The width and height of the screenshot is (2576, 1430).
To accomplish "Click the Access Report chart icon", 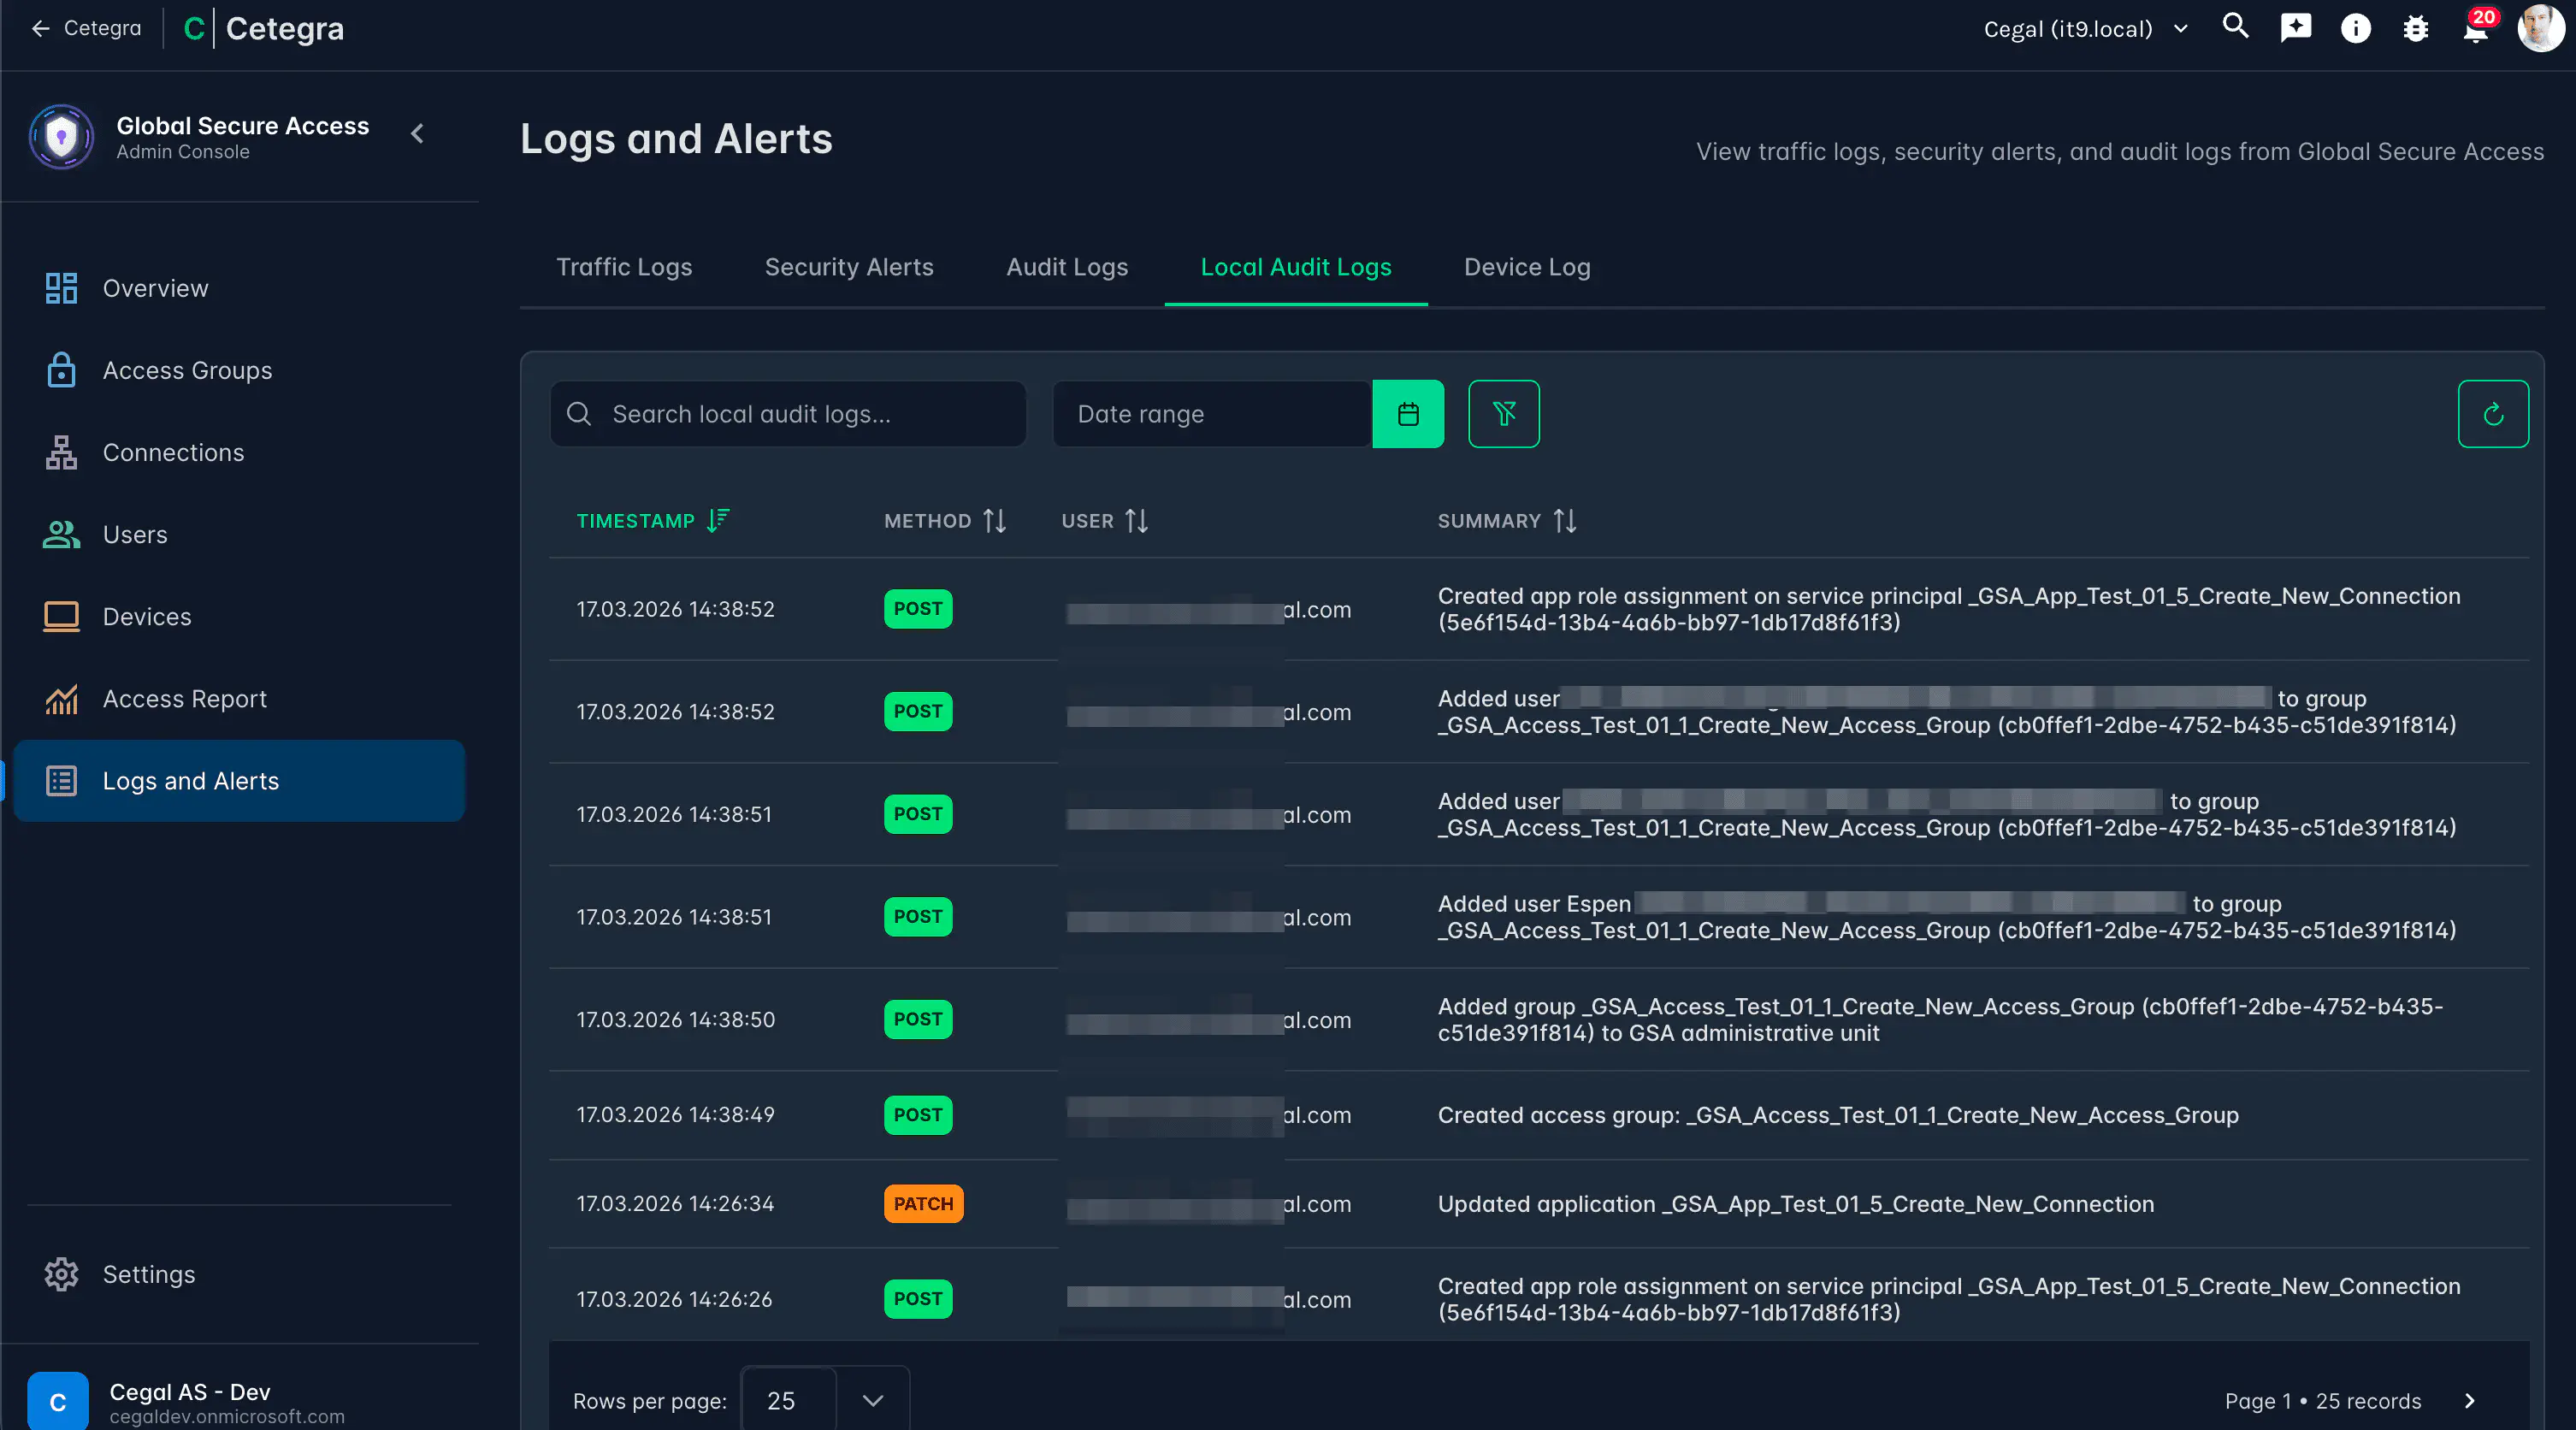I will pyautogui.click(x=61, y=698).
